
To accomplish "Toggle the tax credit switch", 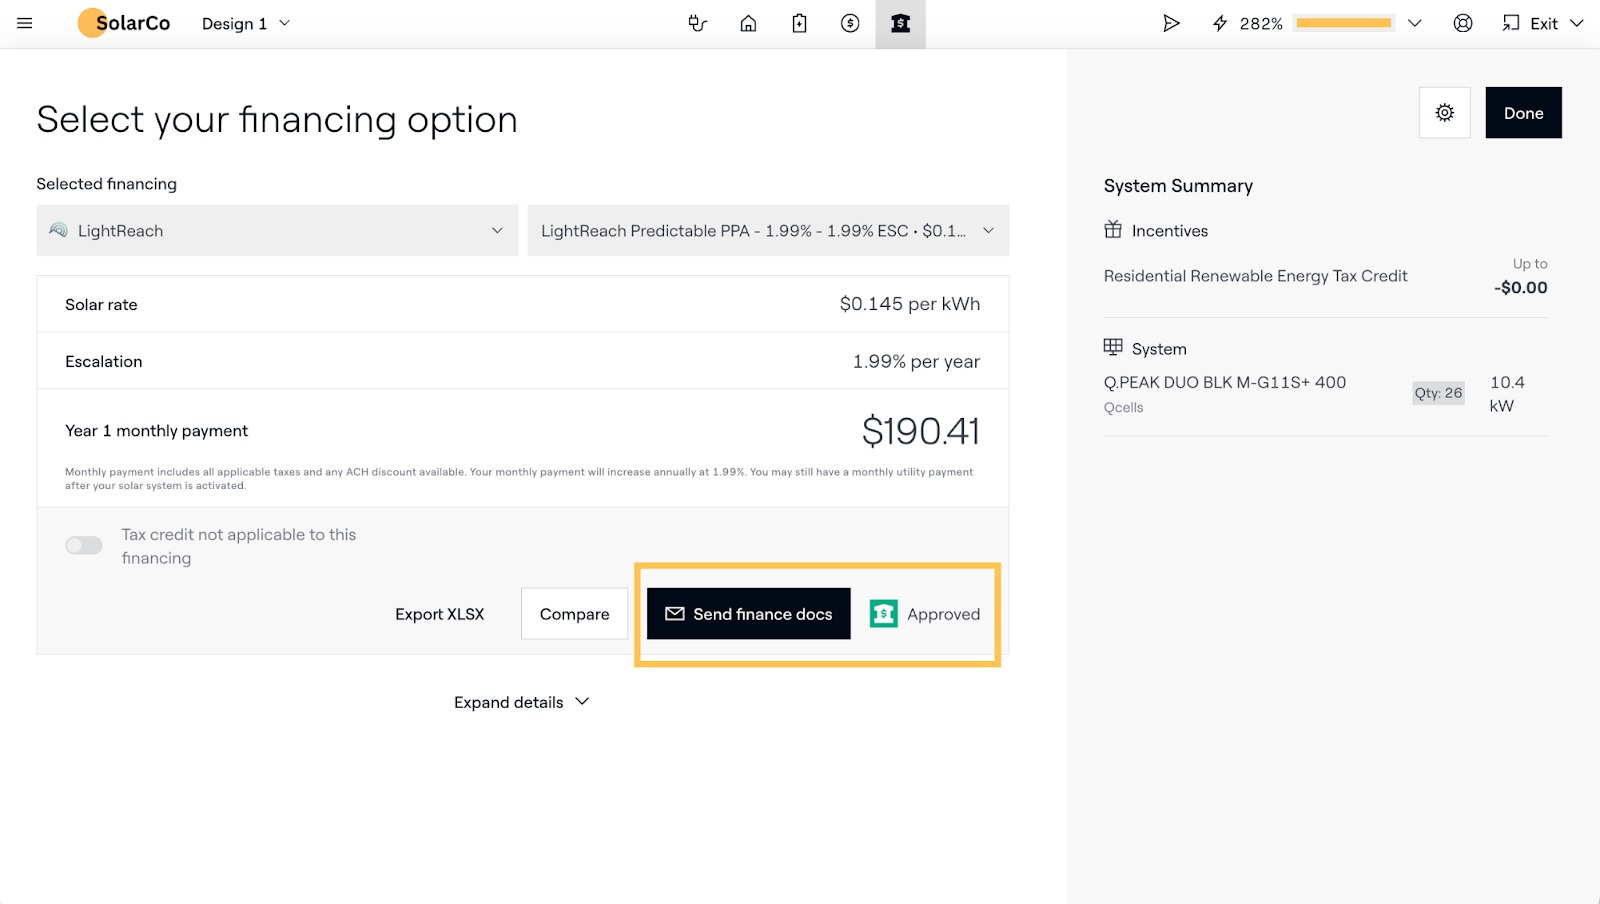I will (84, 545).
